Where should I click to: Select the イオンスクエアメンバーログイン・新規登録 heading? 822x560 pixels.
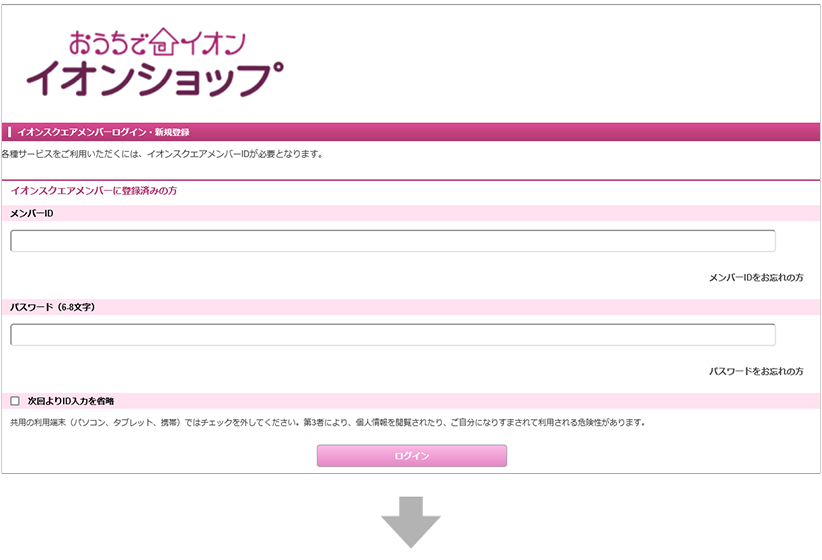coord(103,132)
